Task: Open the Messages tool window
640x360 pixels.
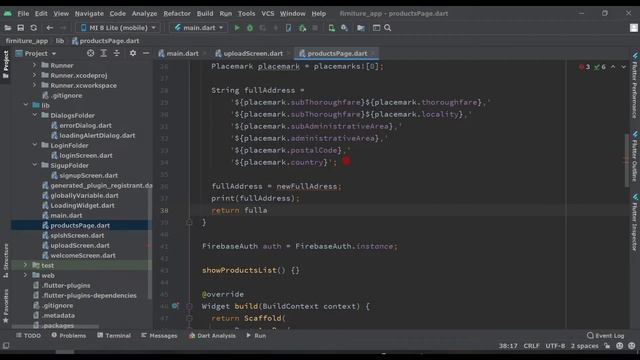Action: click(159, 336)
